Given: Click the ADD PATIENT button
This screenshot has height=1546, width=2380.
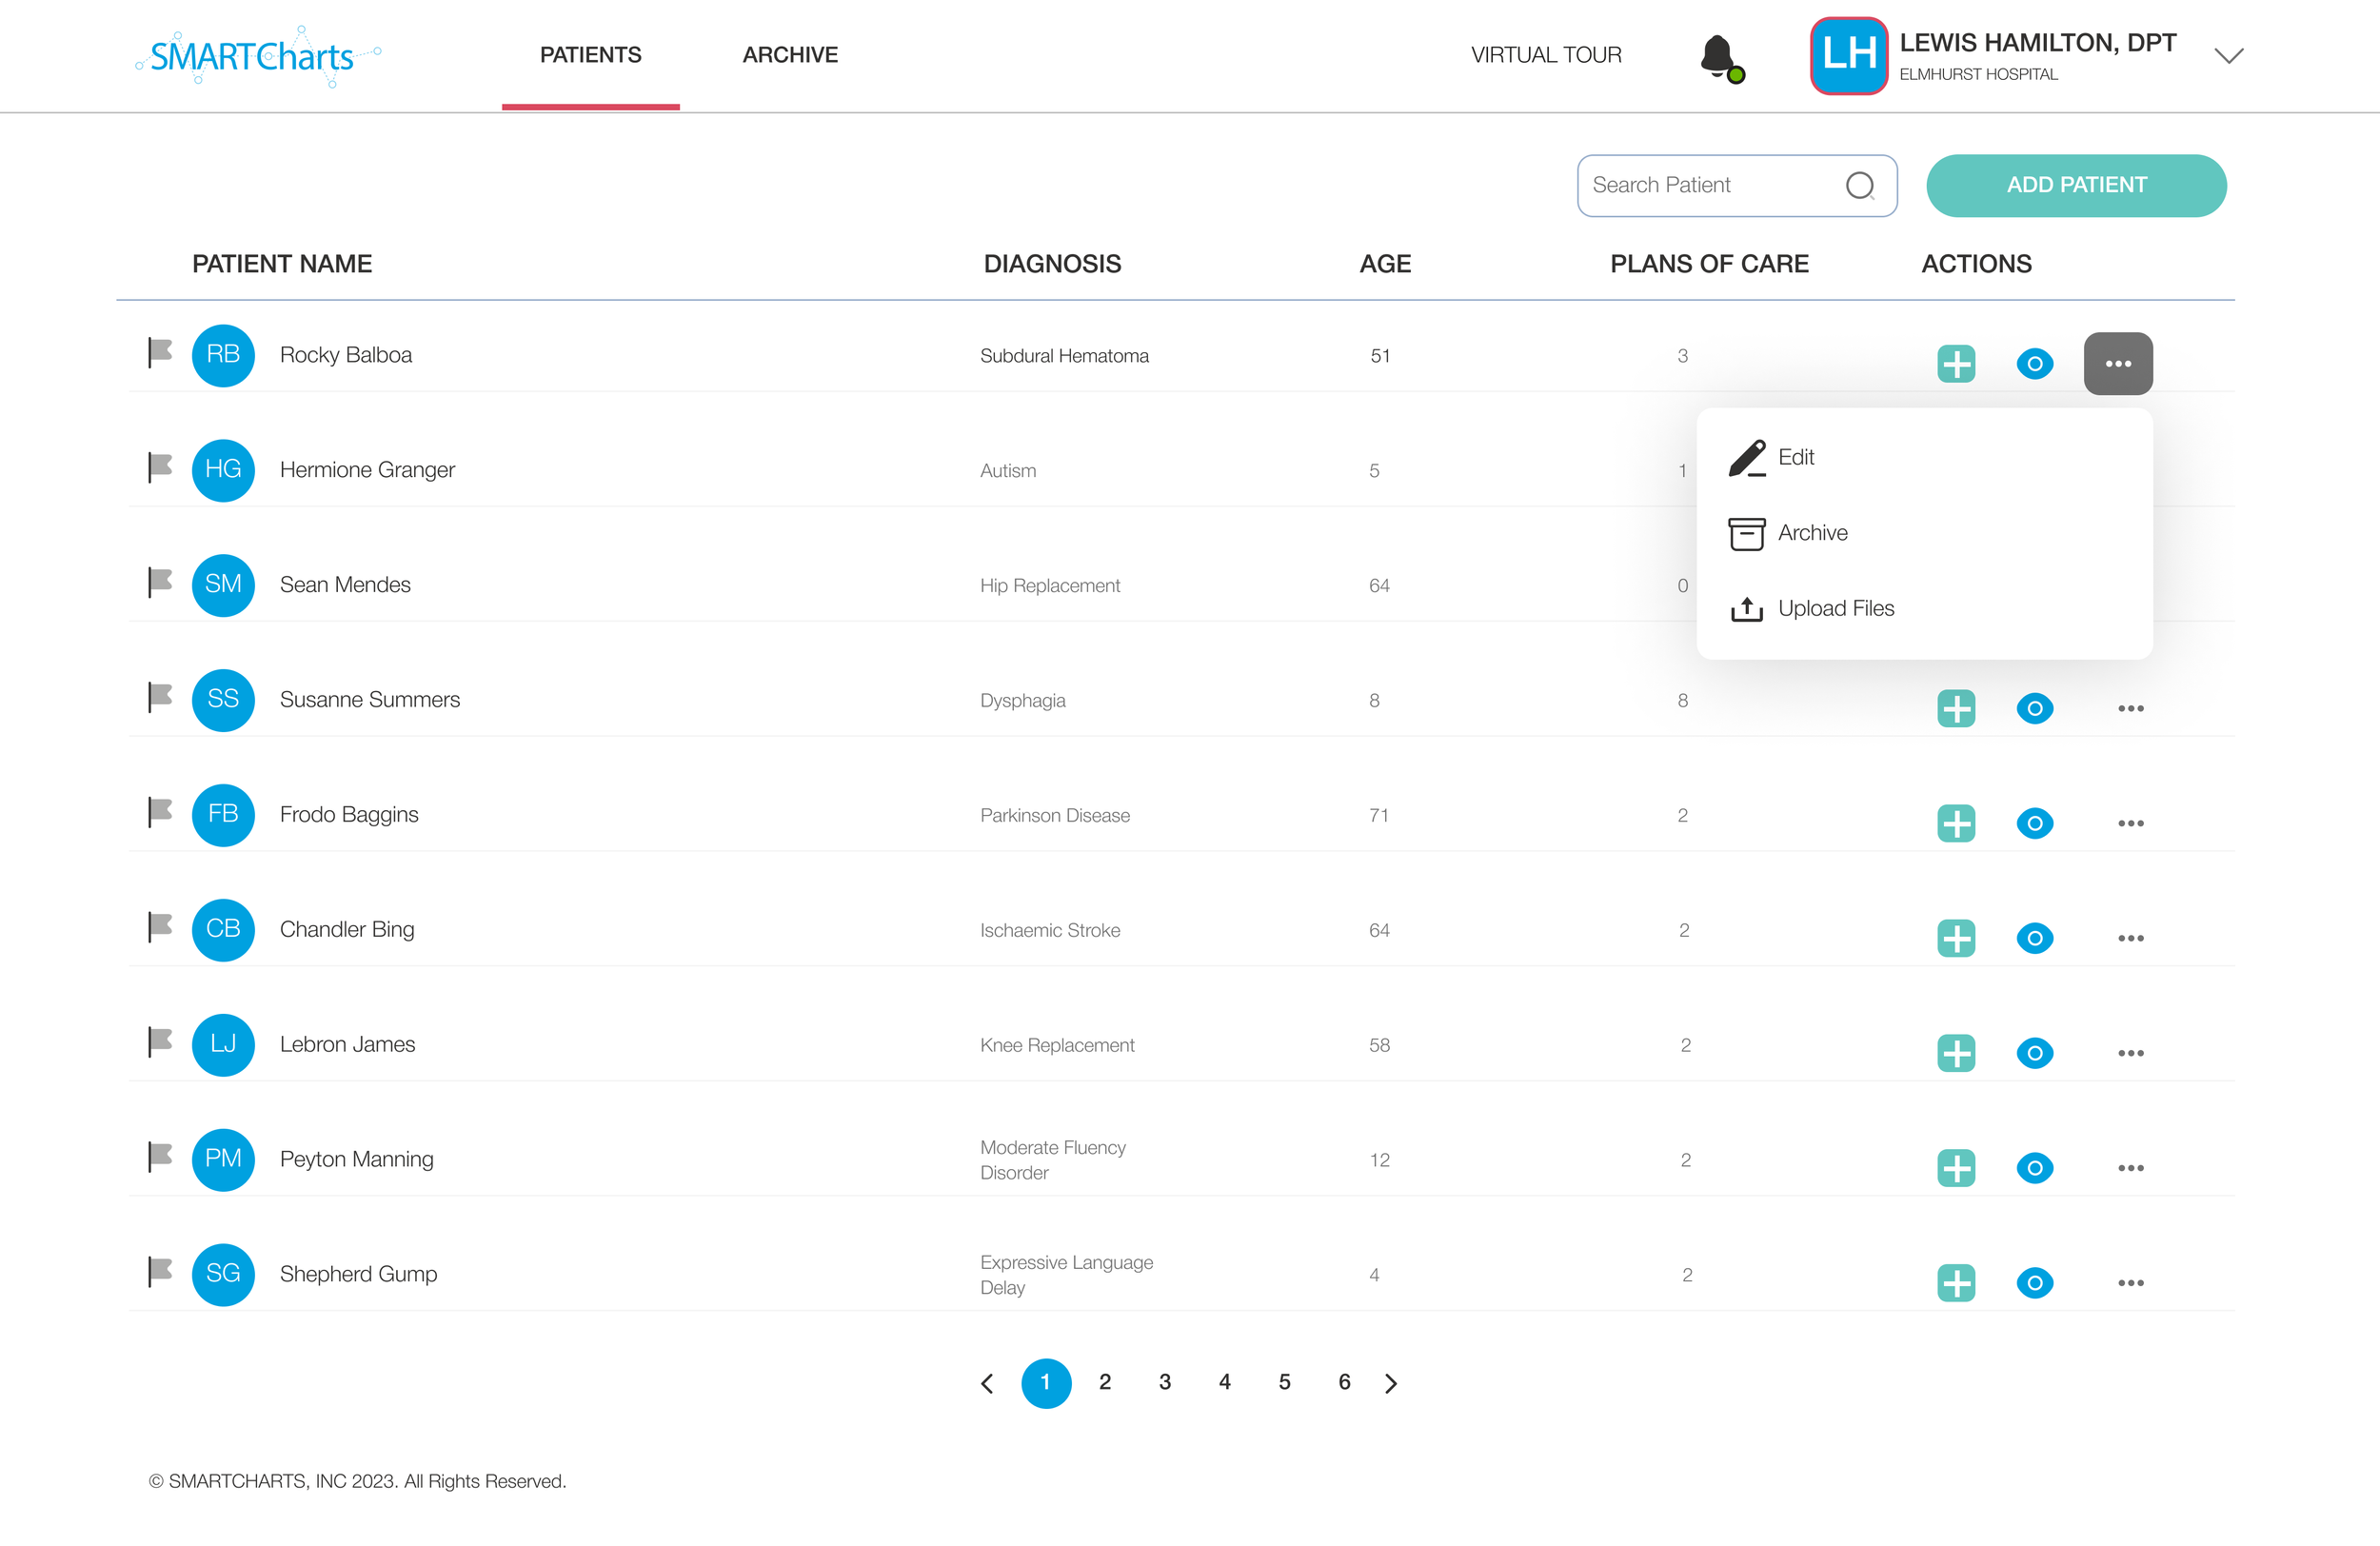Looking at the screenshot, I should (x=2076, y=185).
